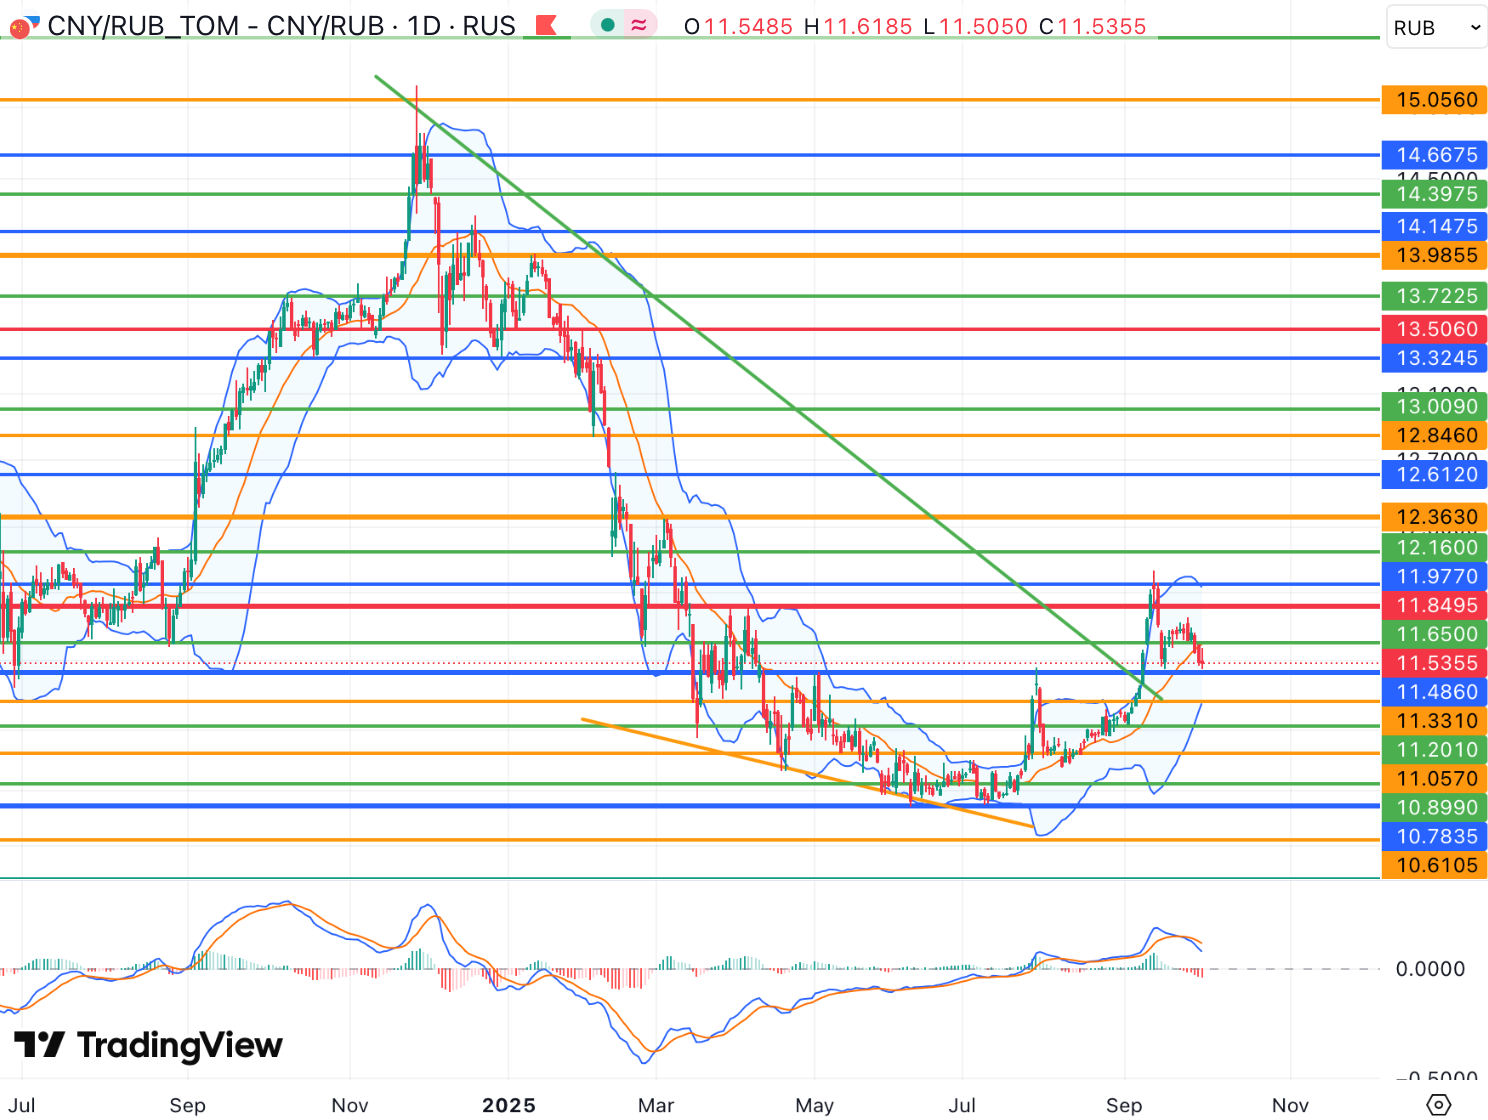This screenshot has height=1120, width=1488.
Task: Click the high value H11.6185 in the legend
Action: tap(858, 27)
